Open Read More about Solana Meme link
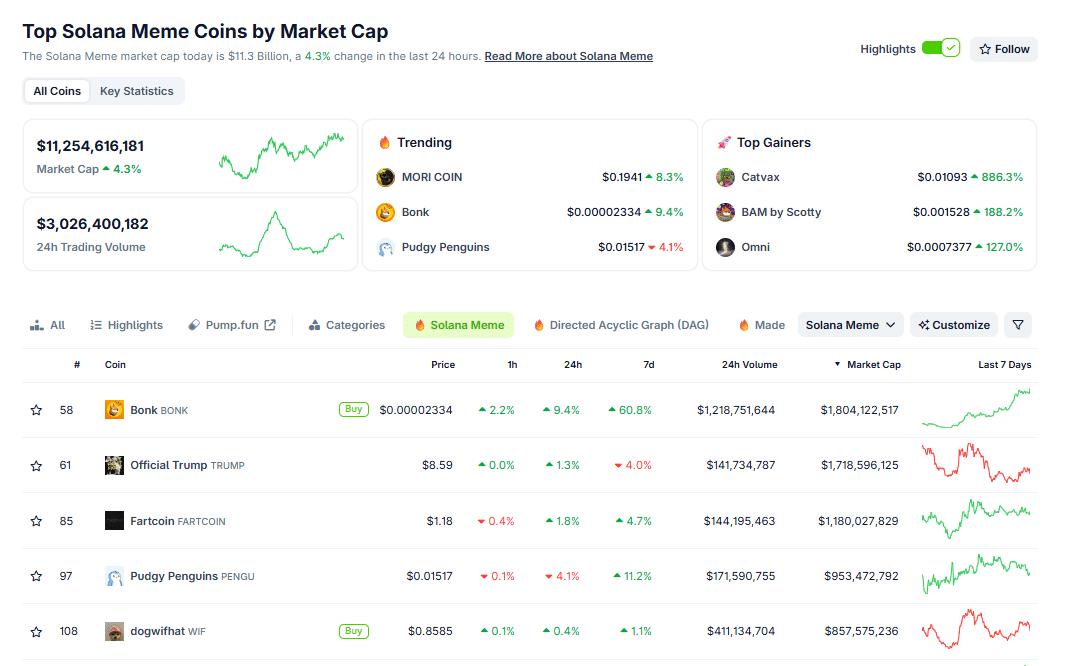Viewport: 1066px width, 666px height. 568,56
